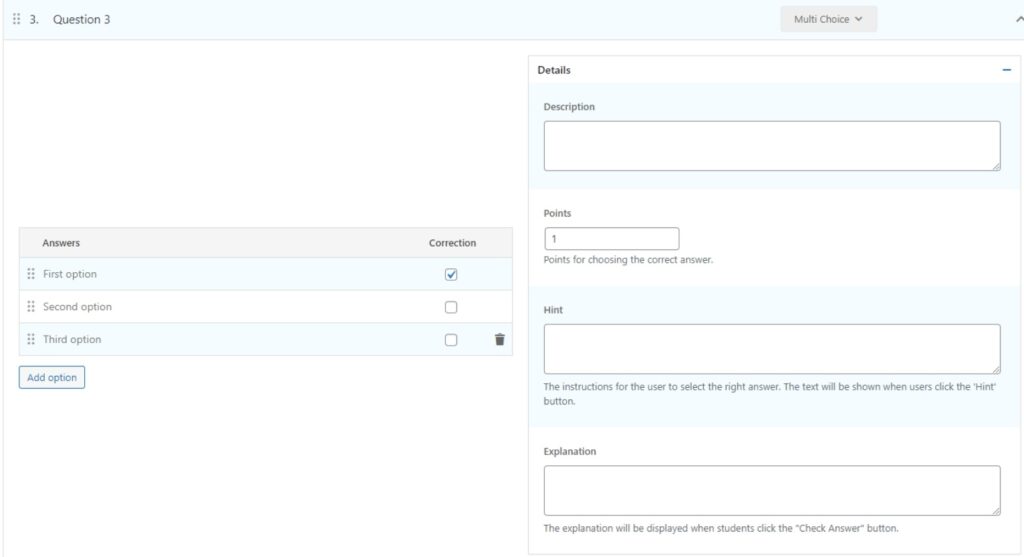Click inside the Hint text area

[771, 349]
